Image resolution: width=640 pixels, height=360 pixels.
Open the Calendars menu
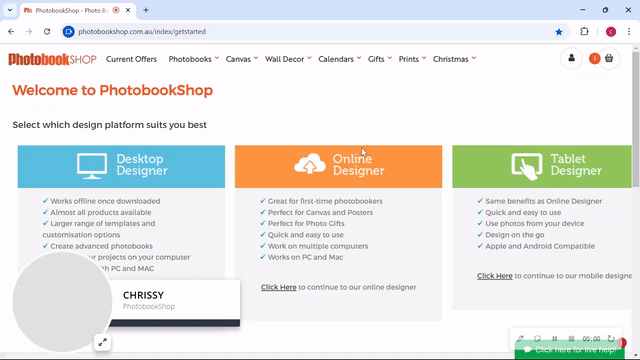(x=340, y=59)
